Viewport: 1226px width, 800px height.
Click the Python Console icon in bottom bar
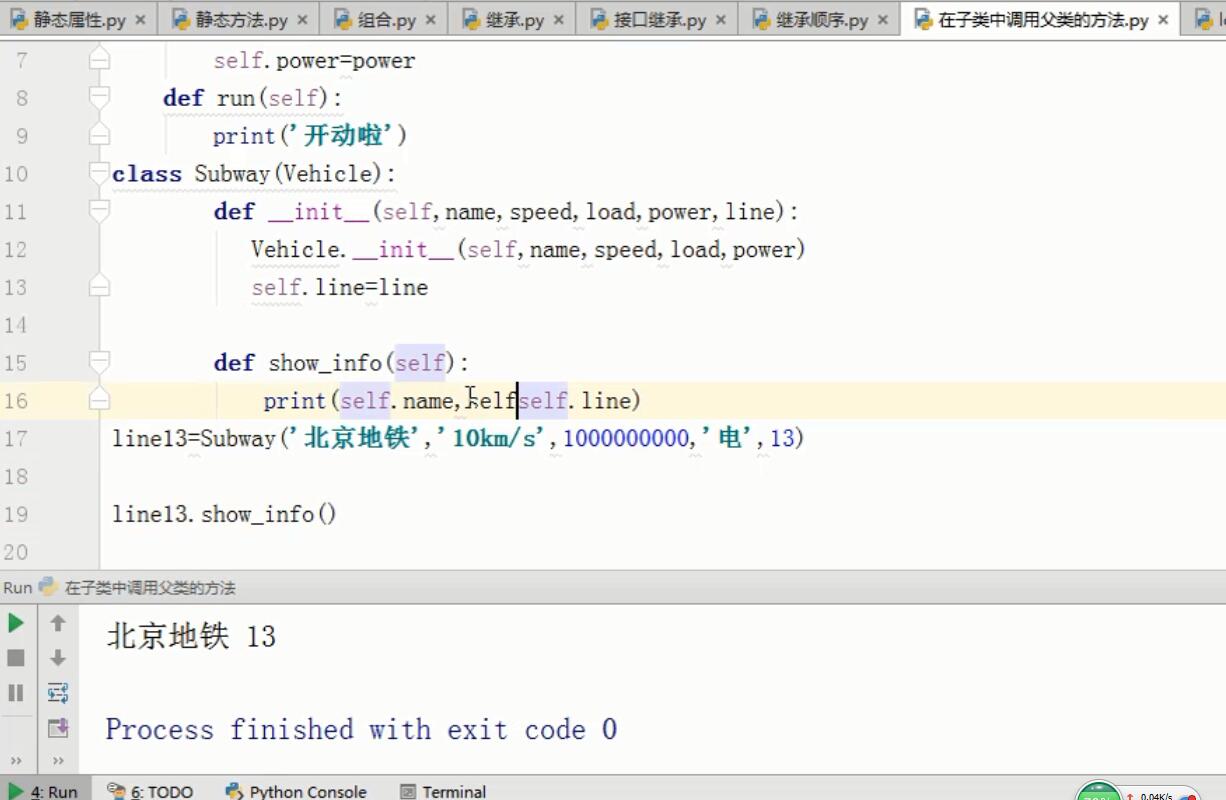click(x=234, y=791)
